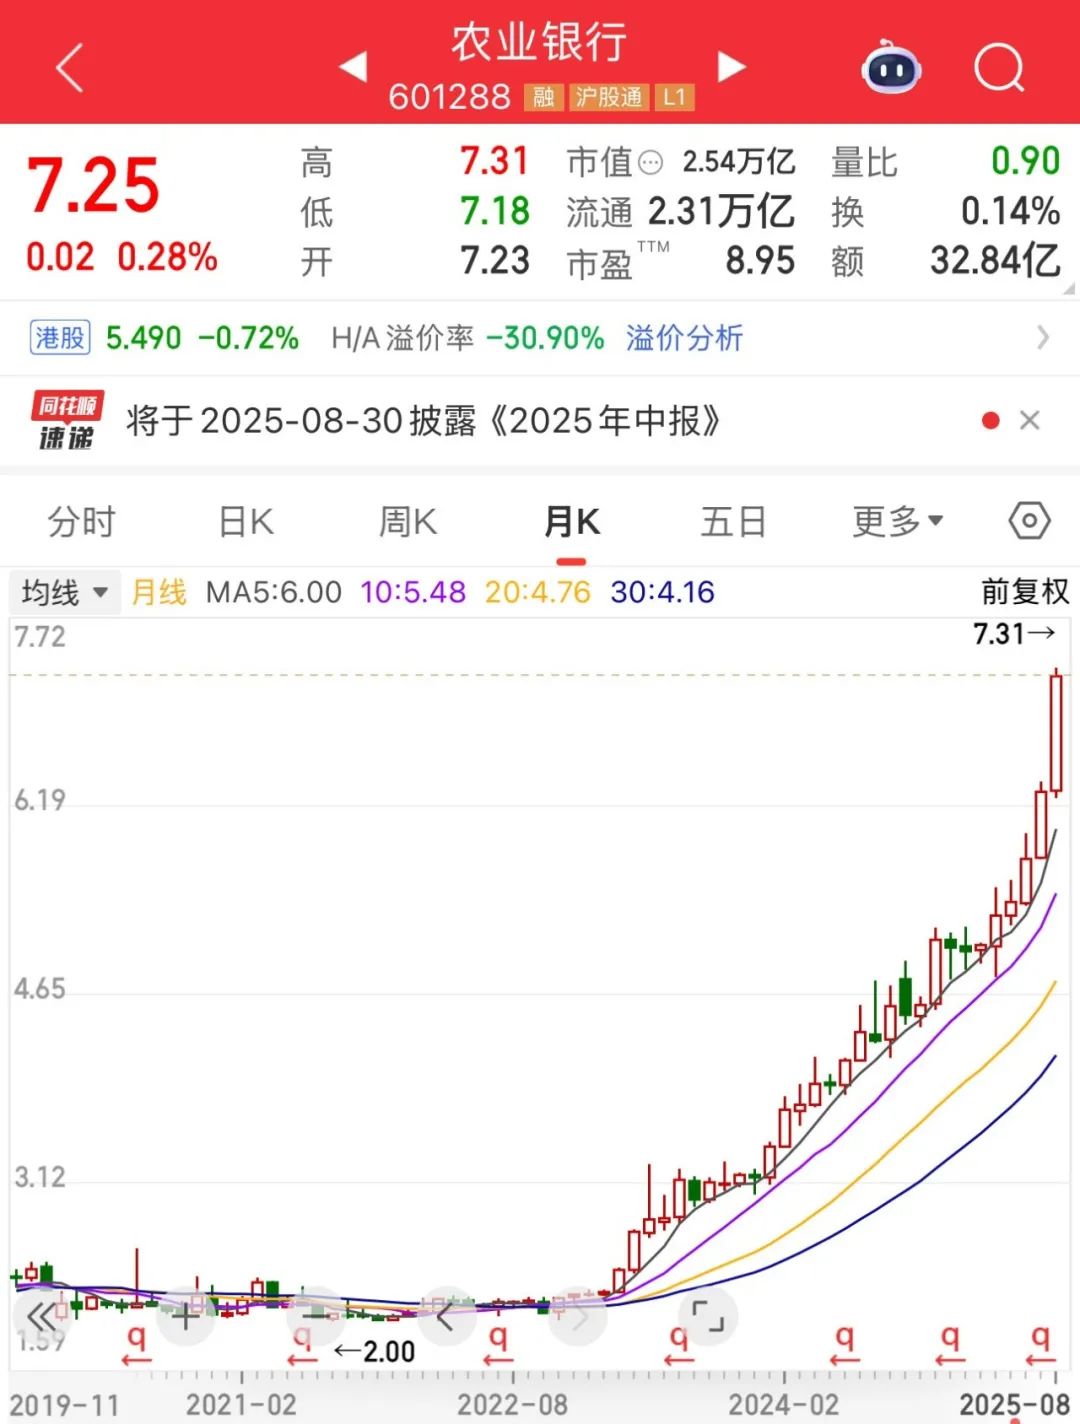This screenshot has height=1424, width=1080.
Task: Tap the latest tall red monthly candle
Action: coord(1055,734)
